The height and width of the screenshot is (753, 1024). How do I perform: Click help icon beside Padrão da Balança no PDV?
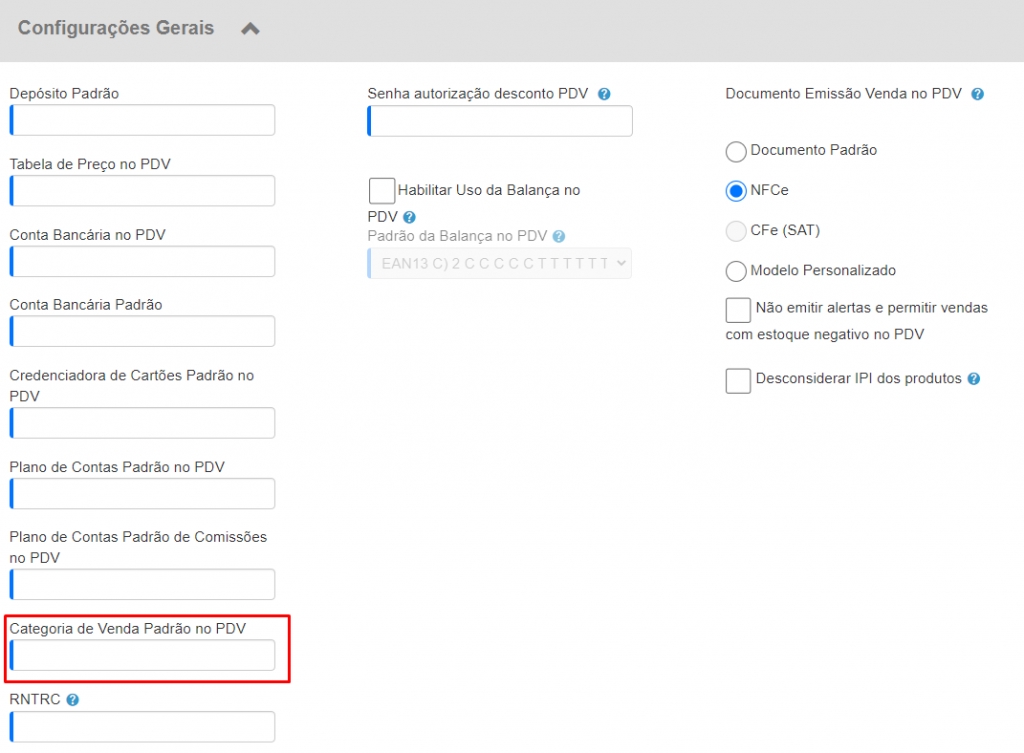559,237
